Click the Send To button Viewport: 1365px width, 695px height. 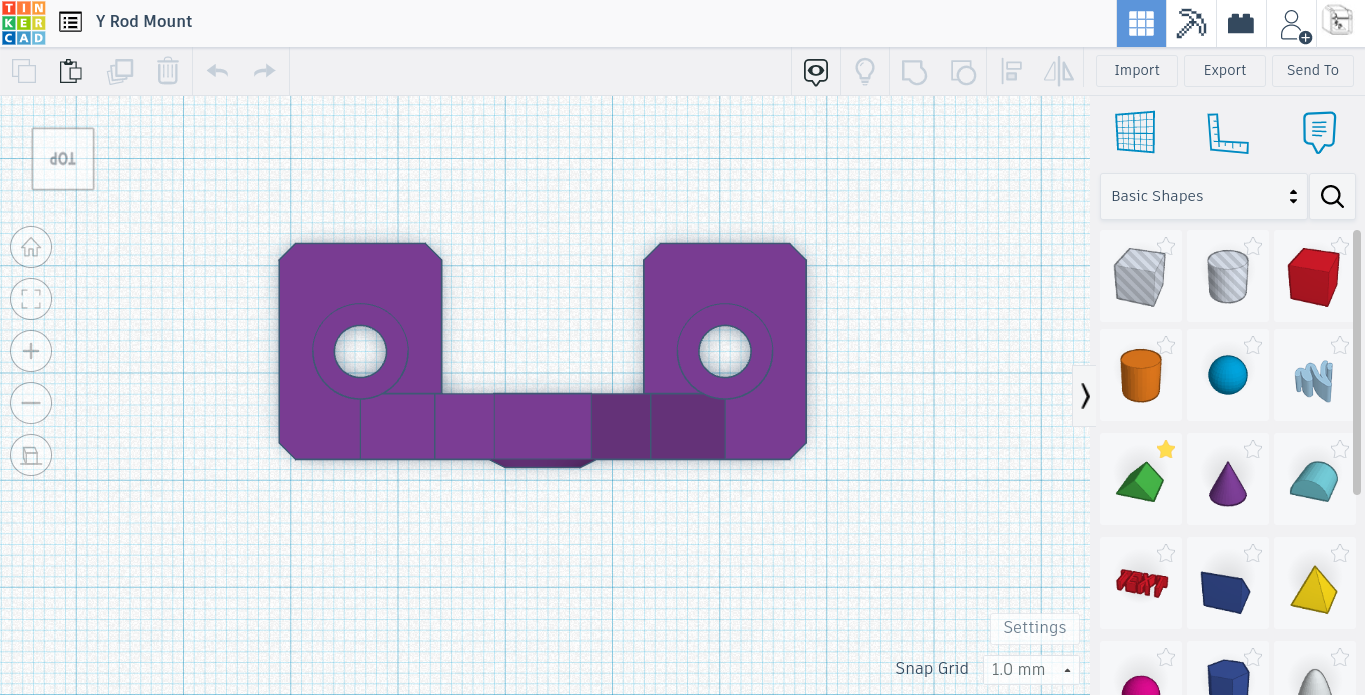tap(1312, 70)
